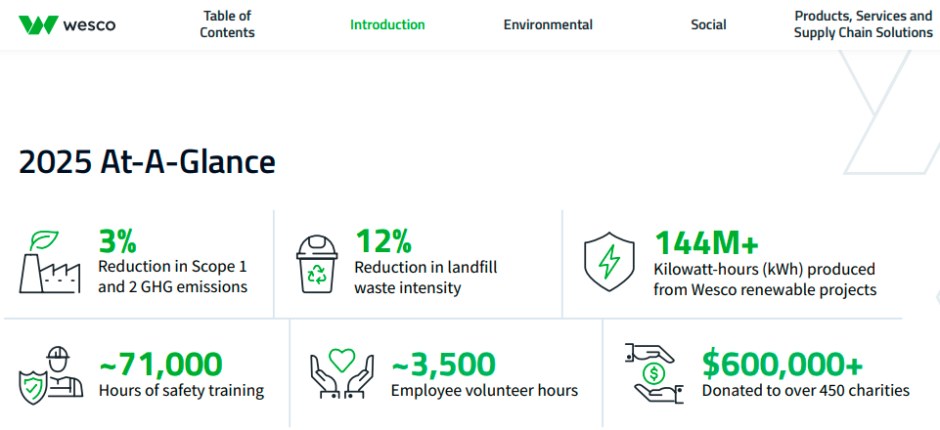Click the 144M+ statistic
This screenshot has height=430, width=940.
(x=706, y=243)
